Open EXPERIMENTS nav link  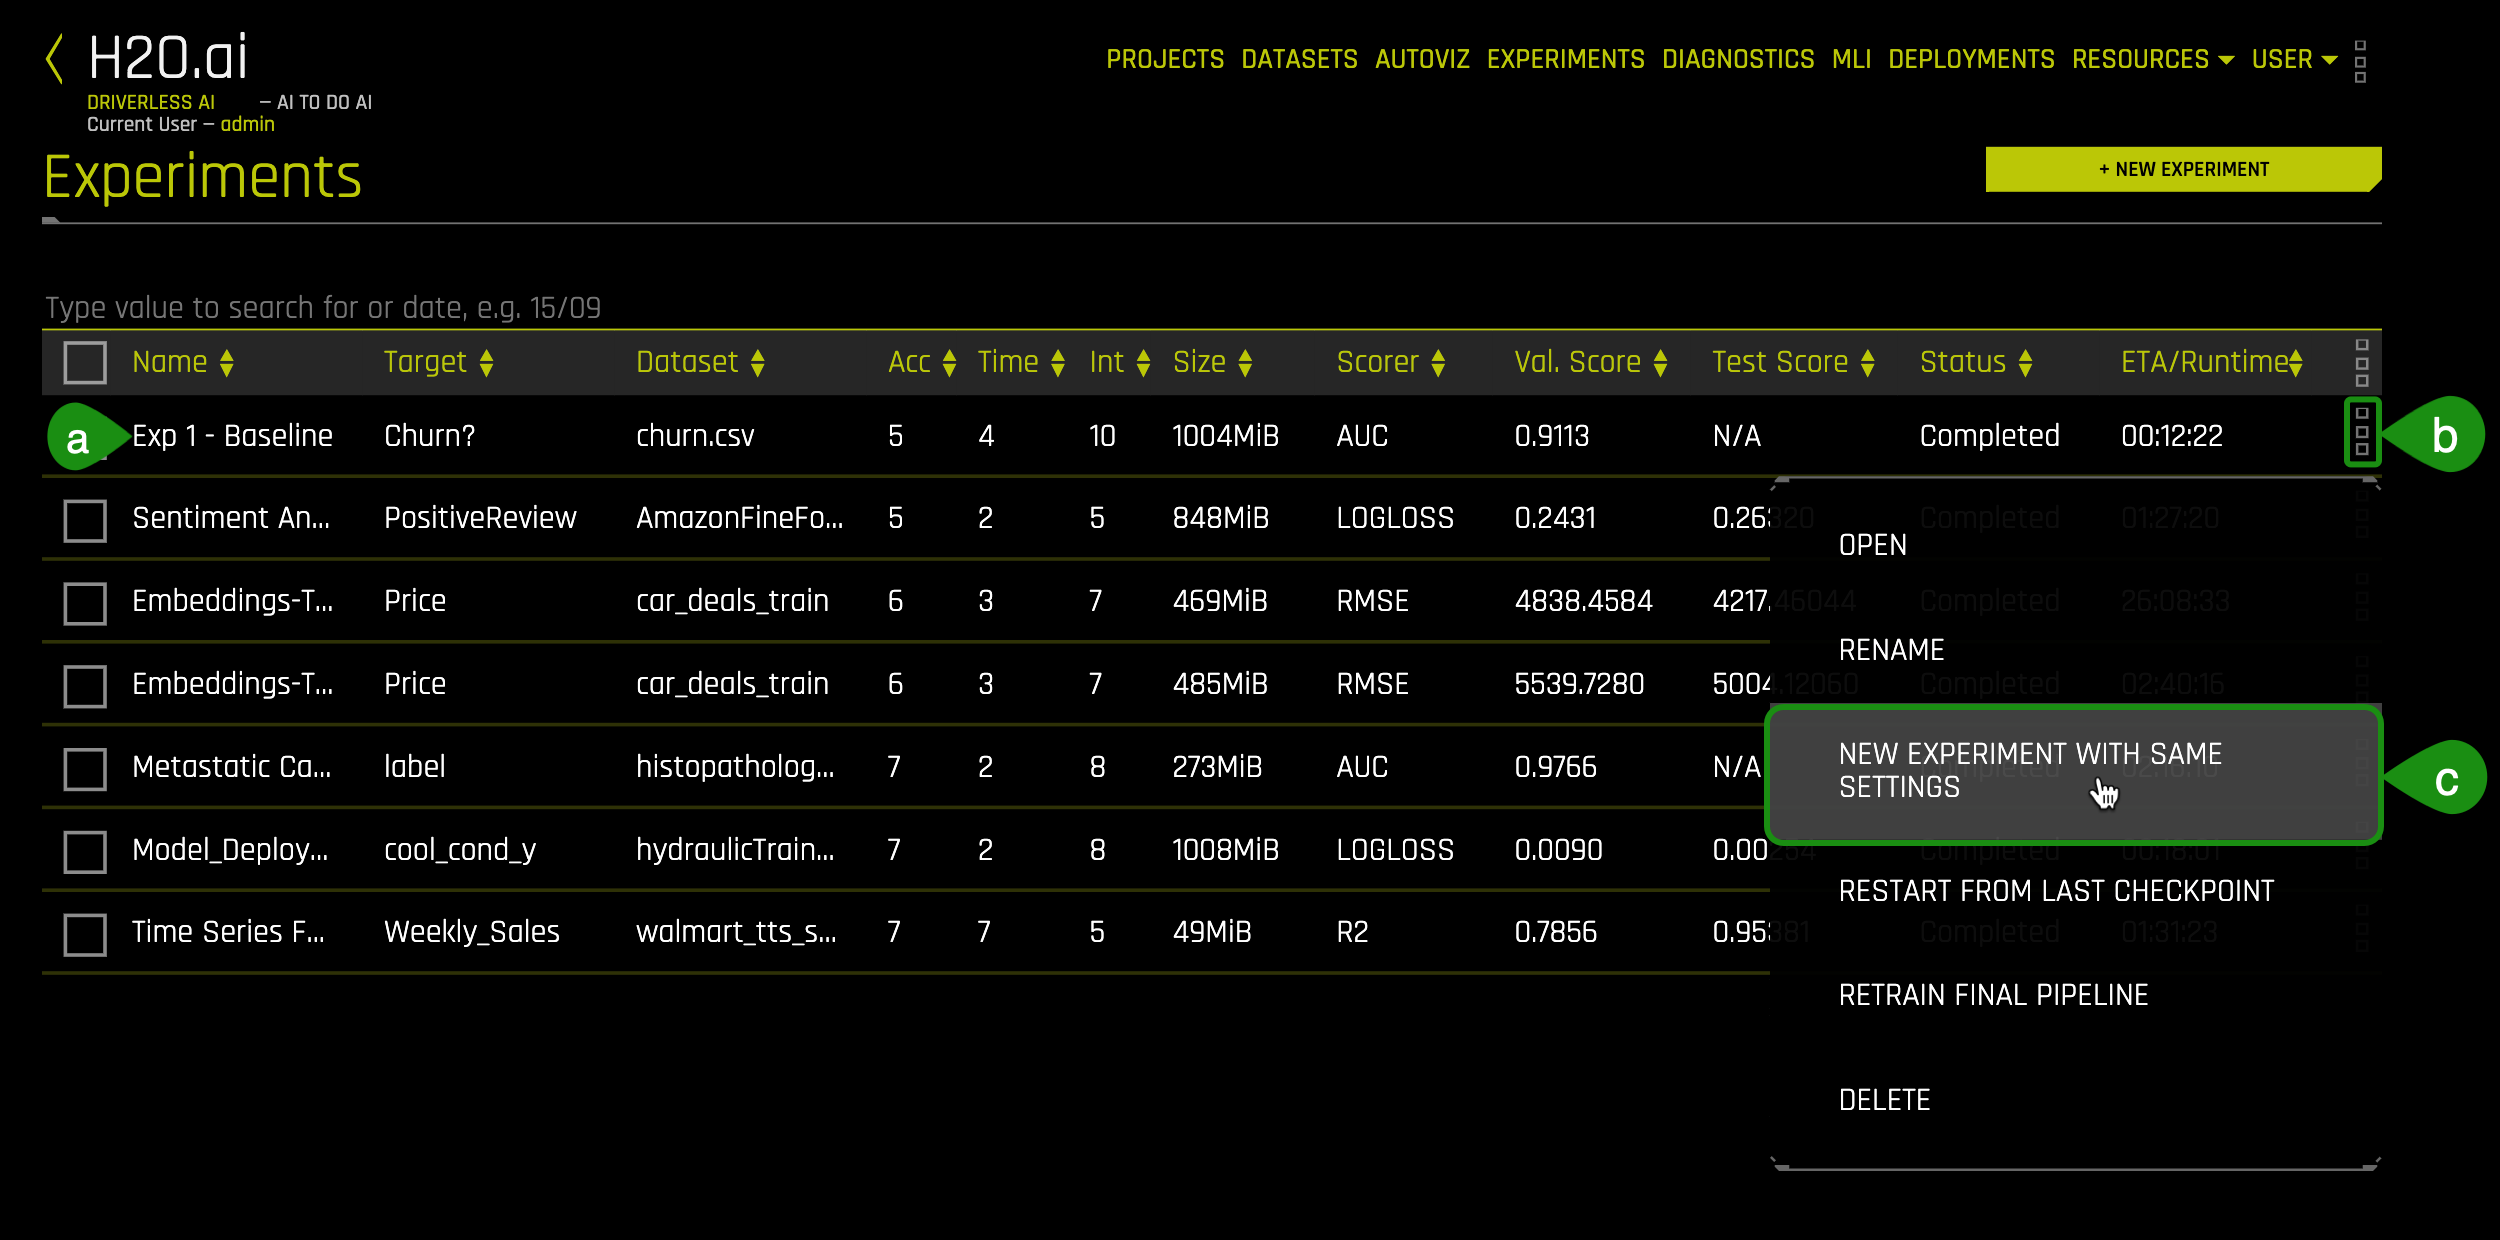pyautogui.click(x=1565, y=59)
